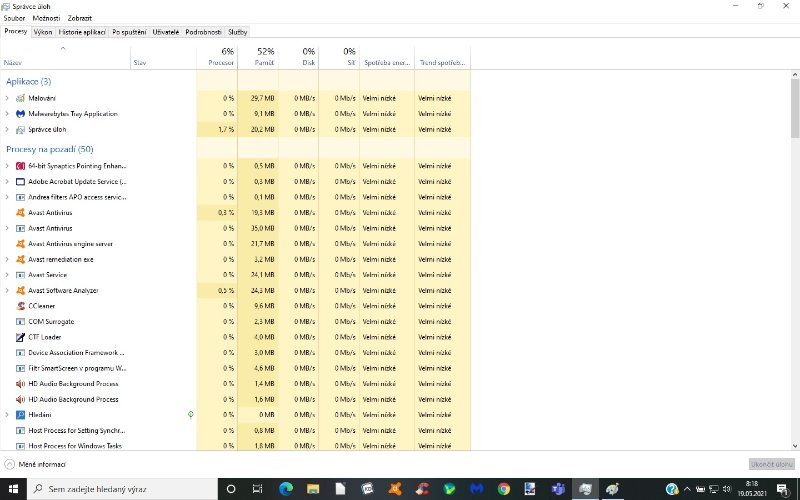This screenshot has width=800, height=500.
Task: Switch to the Podrobnosti tab
Action: (204, 32)
